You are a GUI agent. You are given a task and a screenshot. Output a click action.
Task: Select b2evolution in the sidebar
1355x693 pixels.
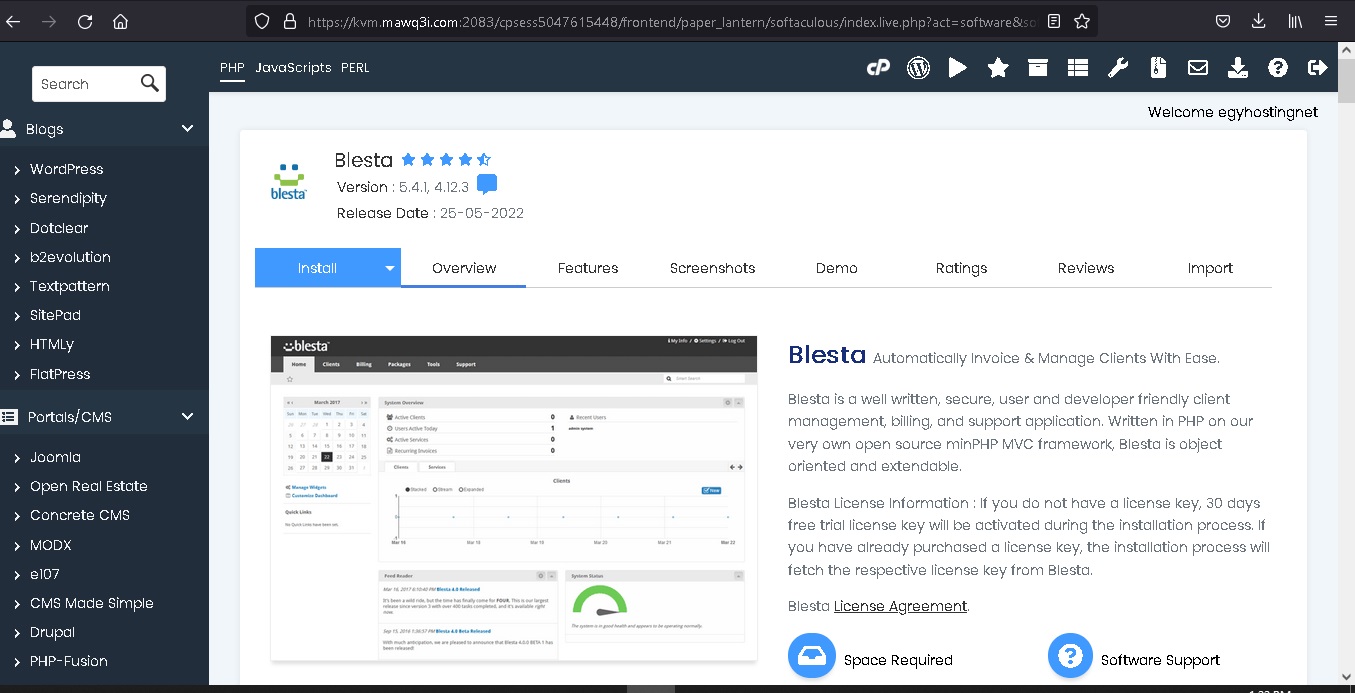pyautogui.click(x=70, y=257)
